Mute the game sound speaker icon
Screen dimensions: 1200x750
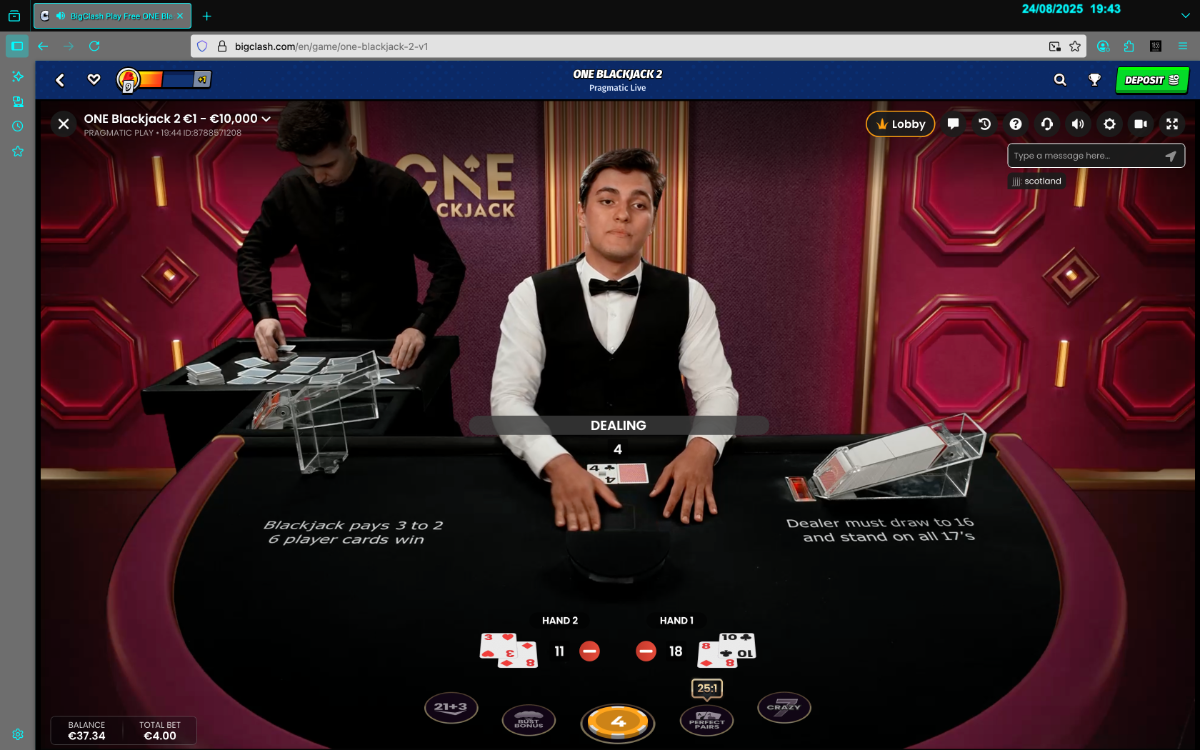click(1078, 124)
